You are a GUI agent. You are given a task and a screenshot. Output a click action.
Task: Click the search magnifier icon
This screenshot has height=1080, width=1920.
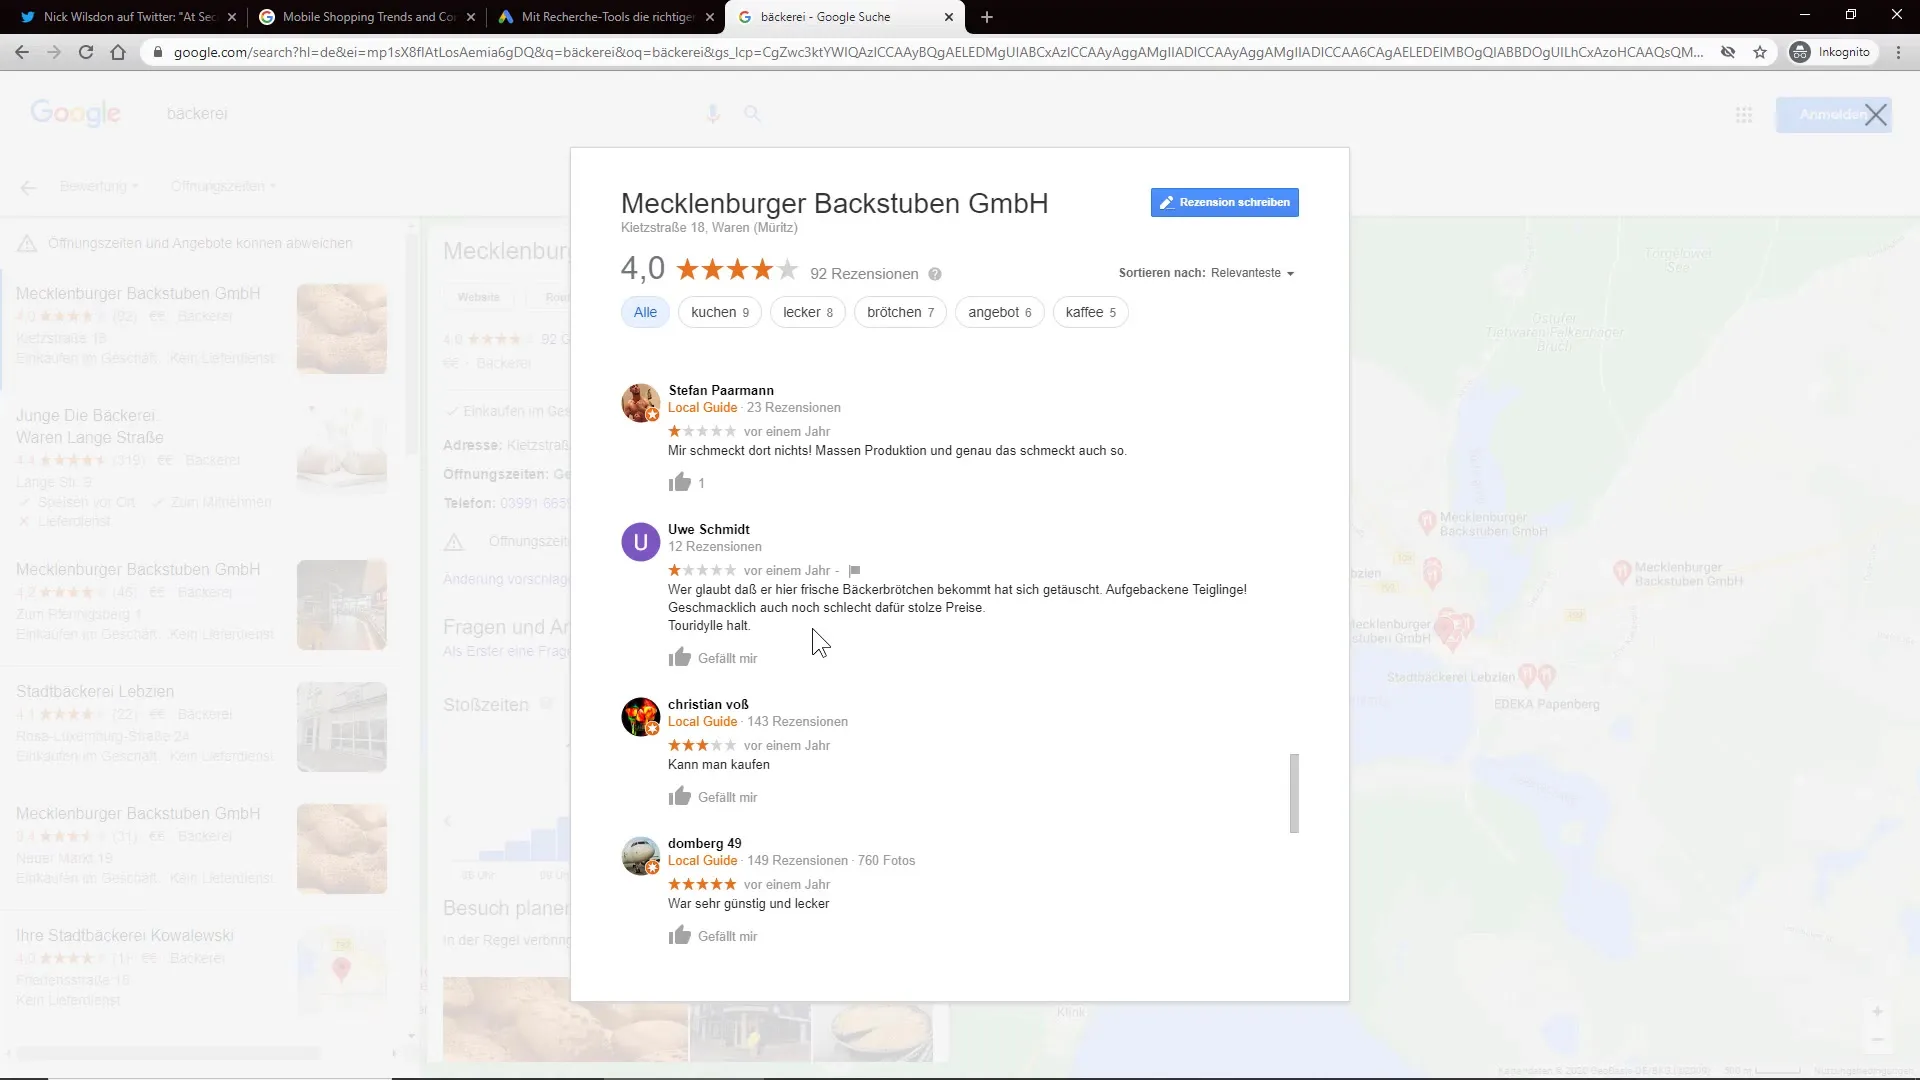click(752, 114)
